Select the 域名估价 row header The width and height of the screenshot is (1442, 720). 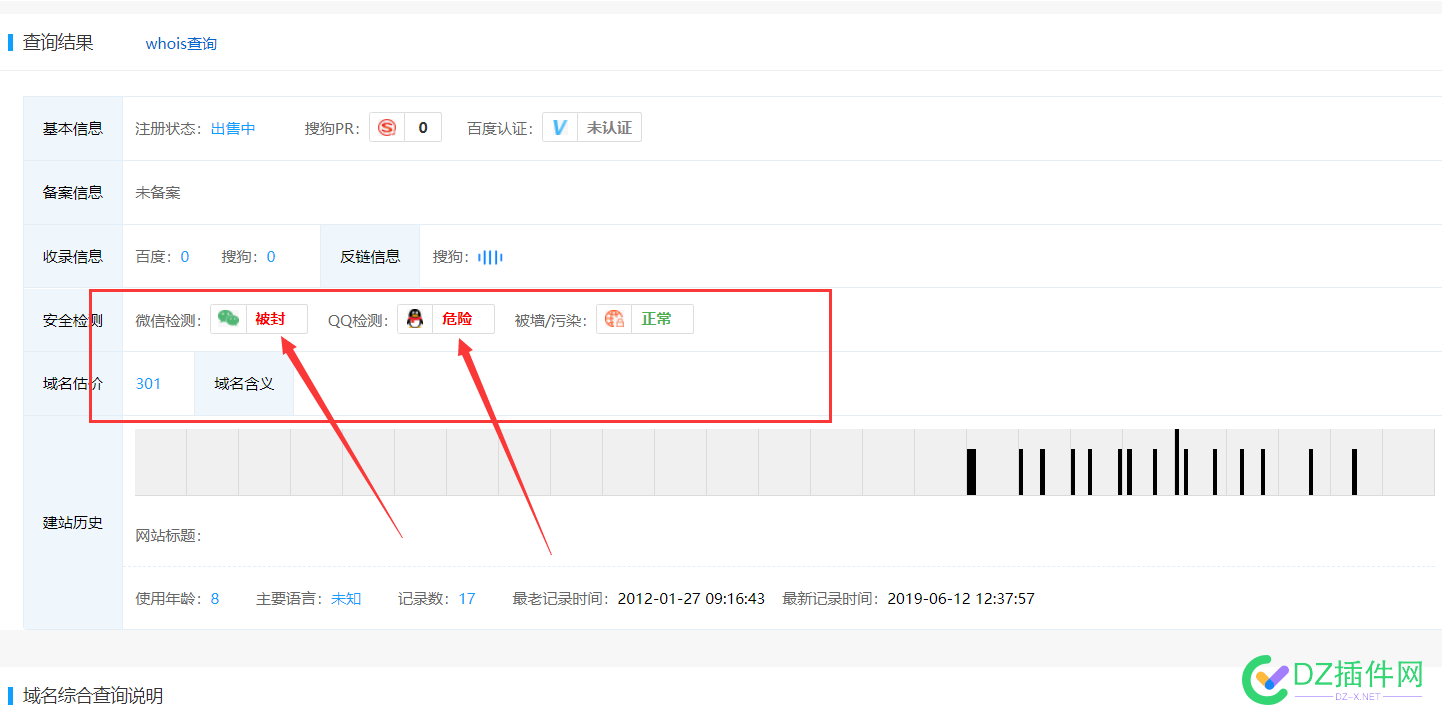click(x=73, y=384)
